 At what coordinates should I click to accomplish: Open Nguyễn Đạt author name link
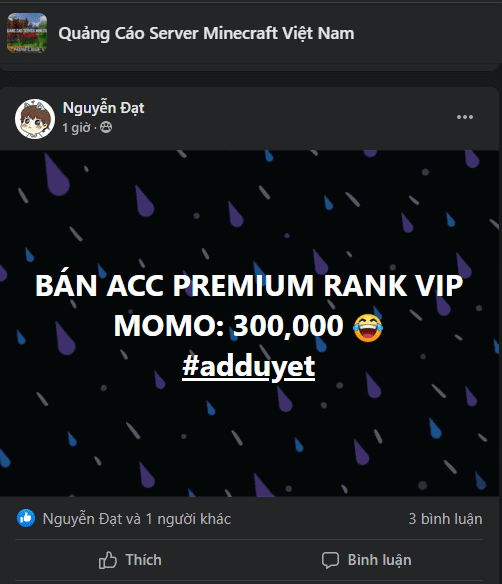point(103,108)
